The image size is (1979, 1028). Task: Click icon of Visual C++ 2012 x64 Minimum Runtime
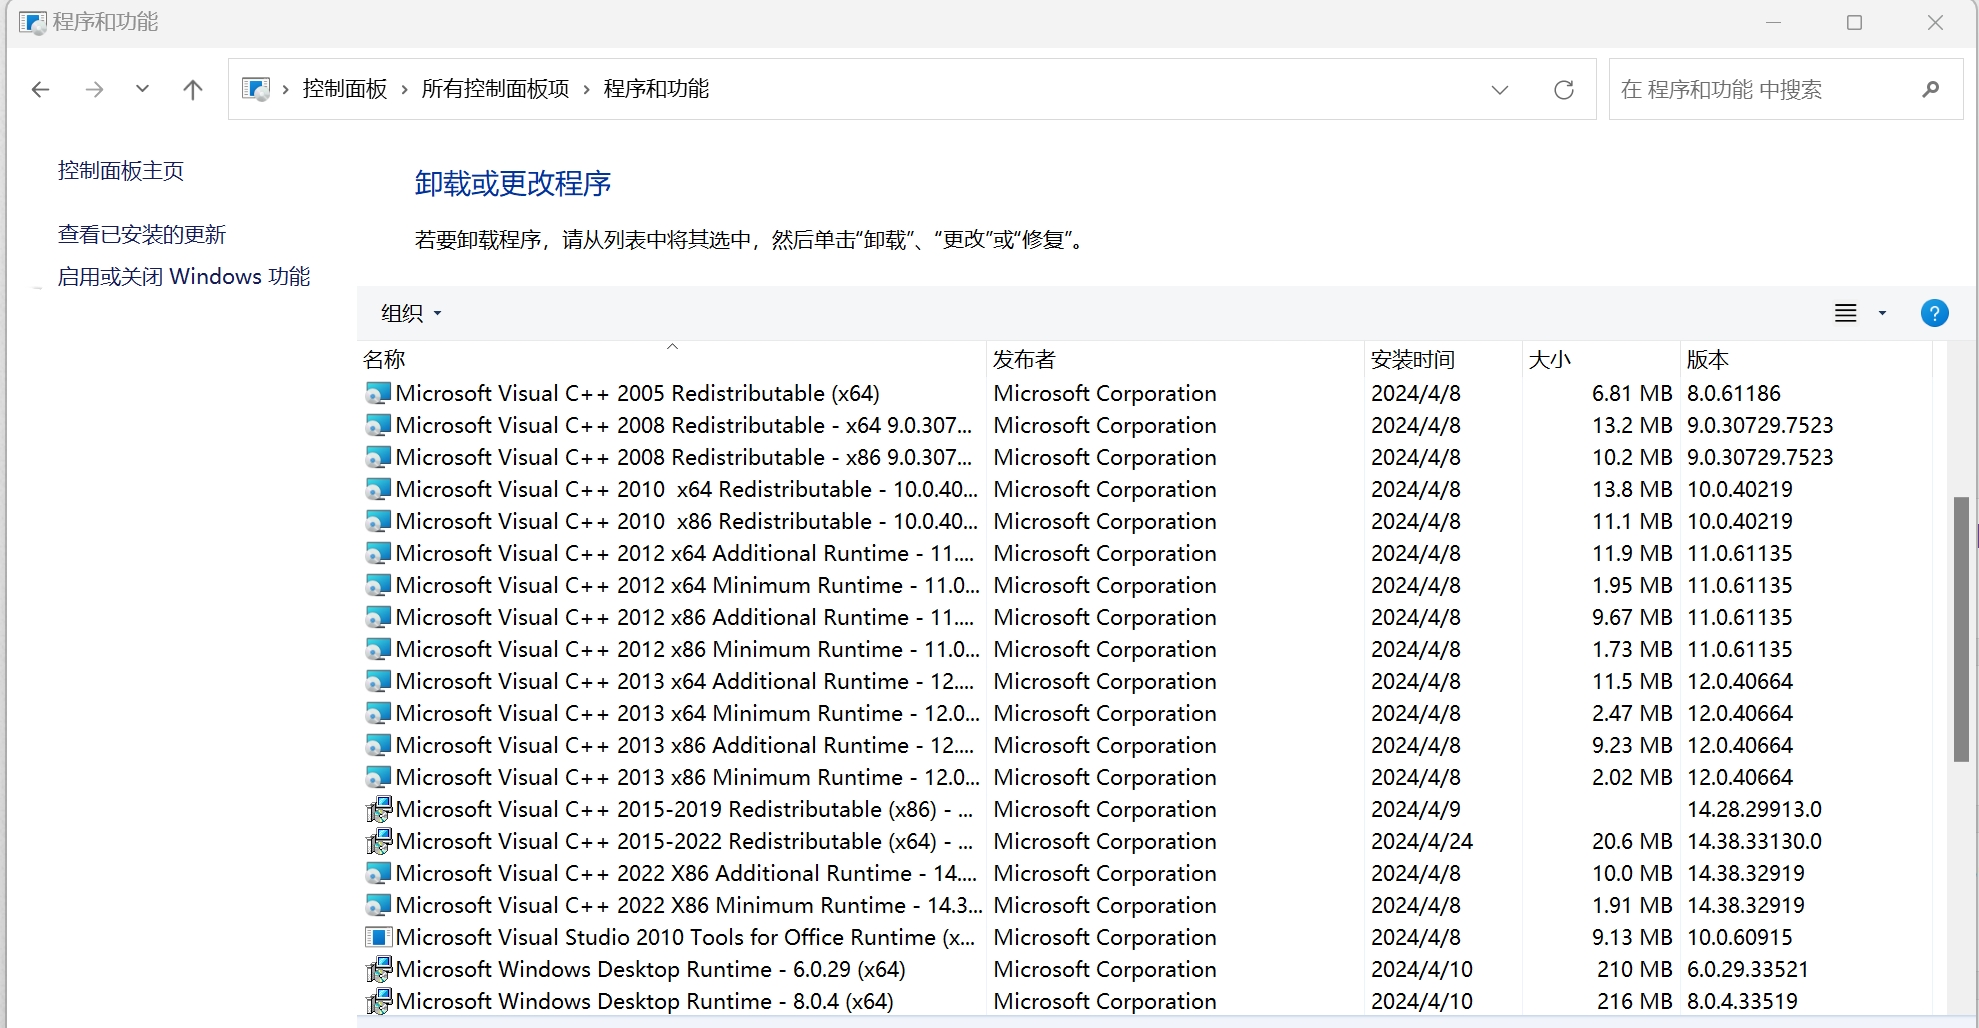(378, 586)
